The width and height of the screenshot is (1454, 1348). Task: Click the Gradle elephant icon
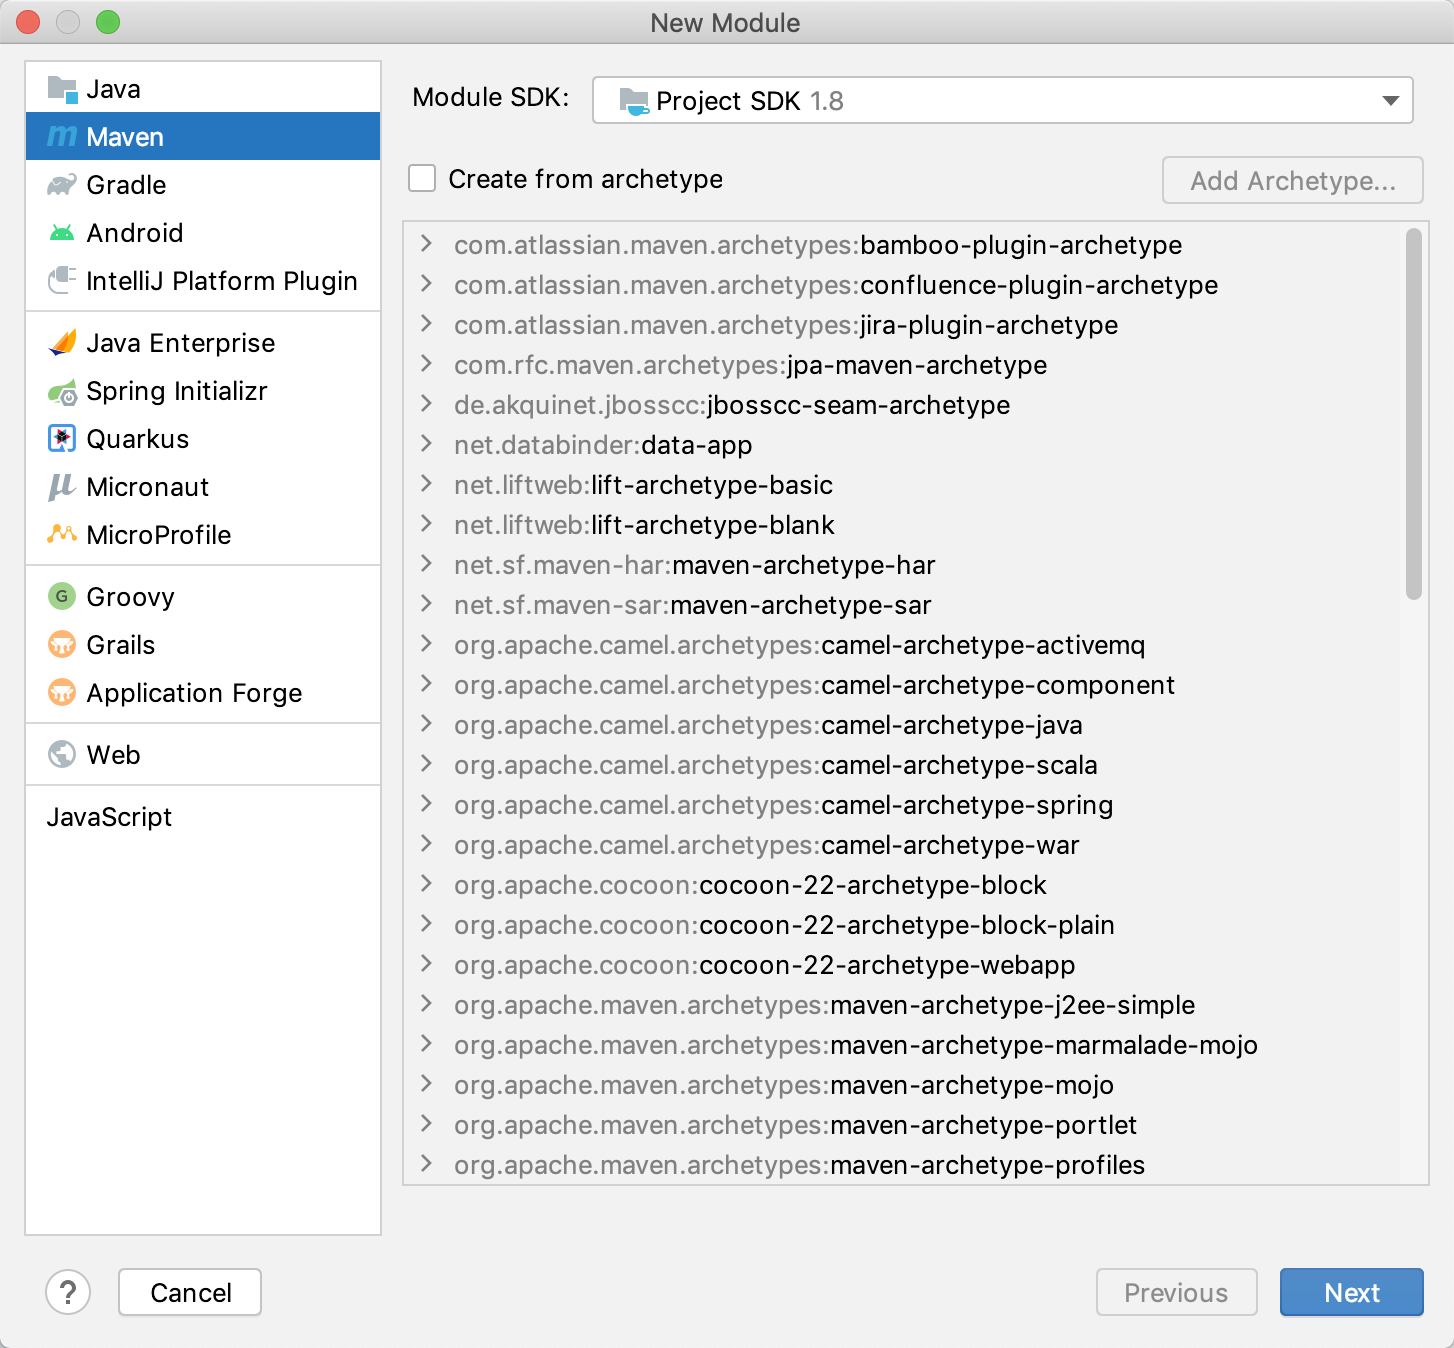(62, 185)
